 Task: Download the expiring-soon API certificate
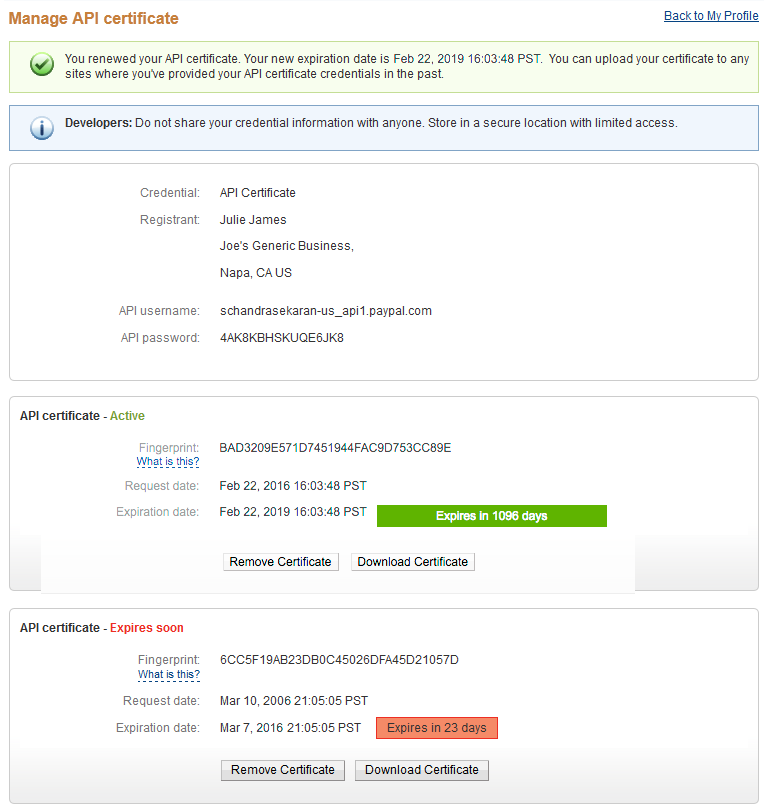(421, 770)
